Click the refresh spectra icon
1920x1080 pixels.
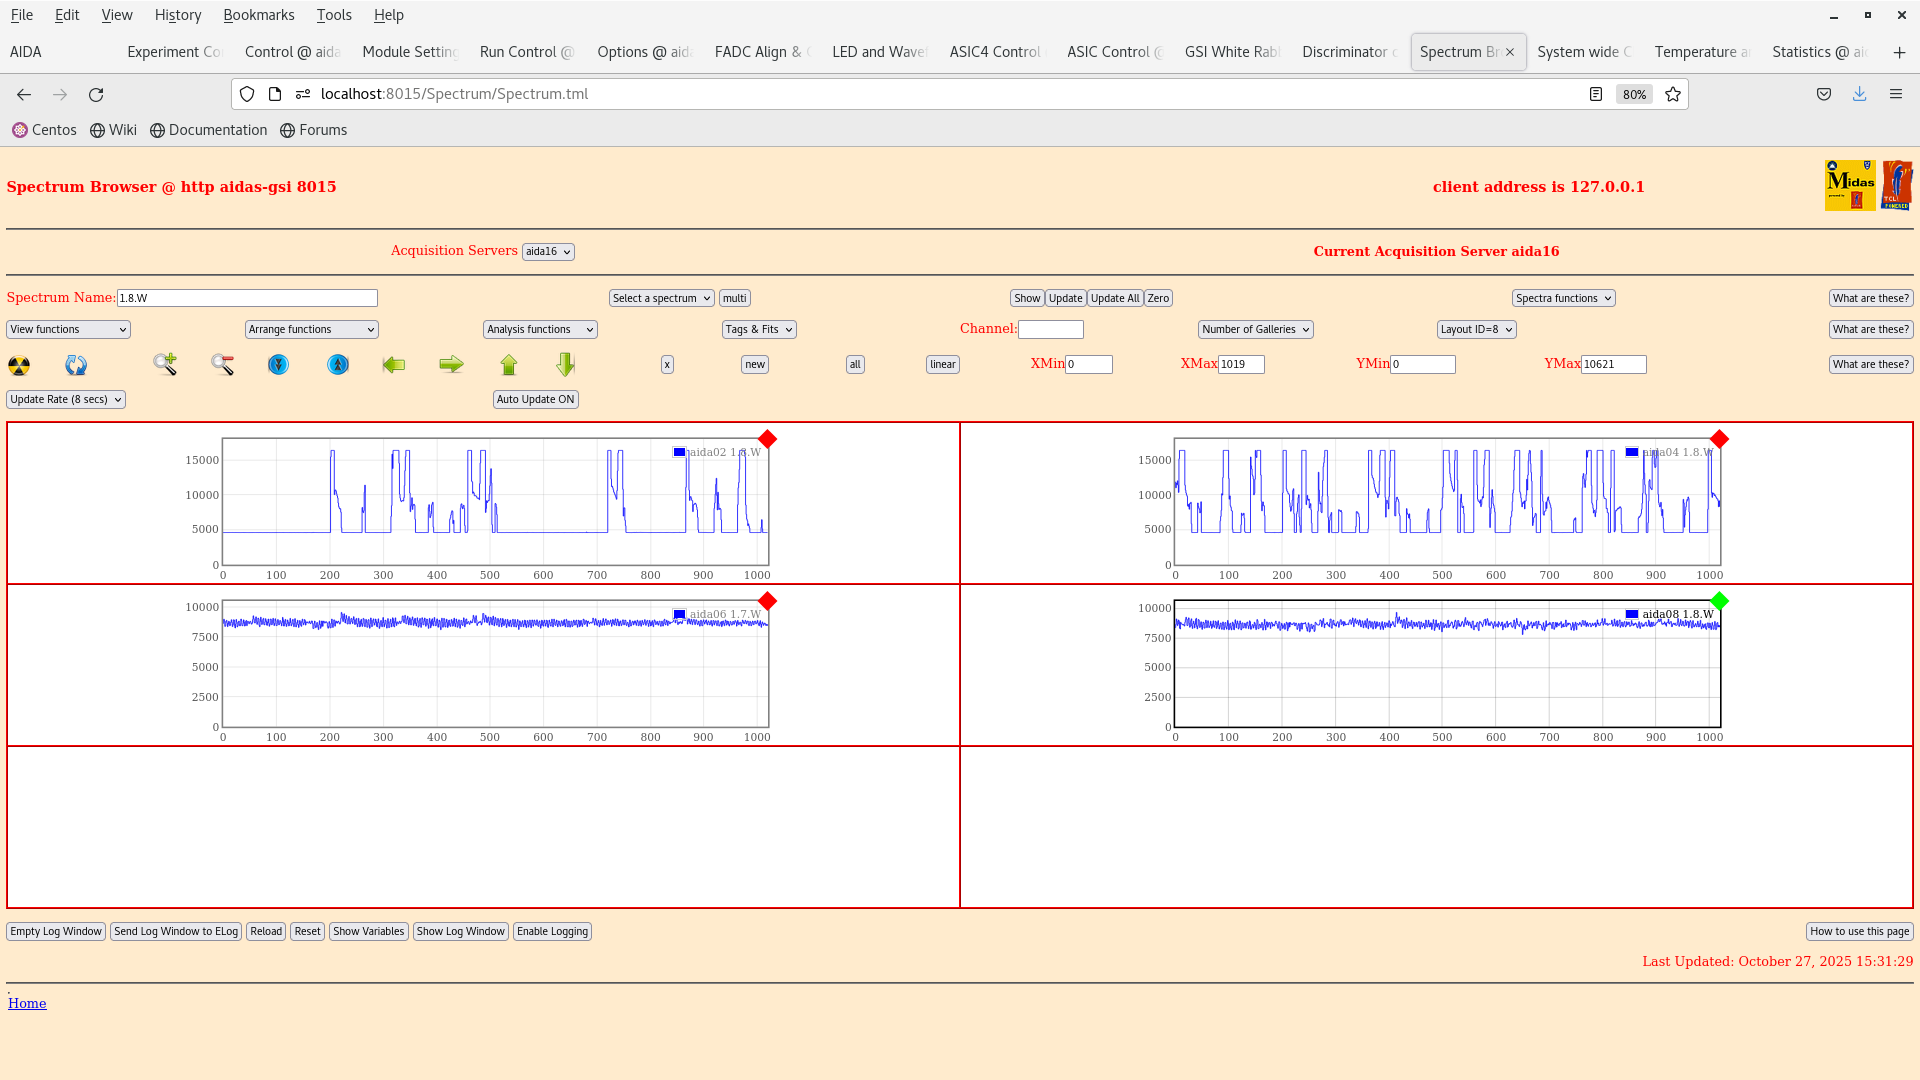pos(76,365)
